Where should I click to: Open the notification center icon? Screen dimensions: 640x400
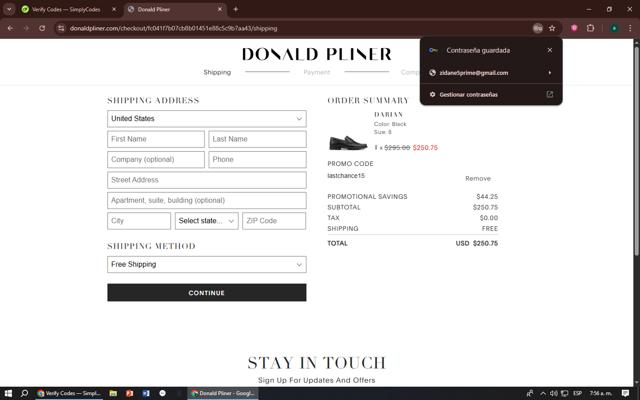[x=625, y=393]
